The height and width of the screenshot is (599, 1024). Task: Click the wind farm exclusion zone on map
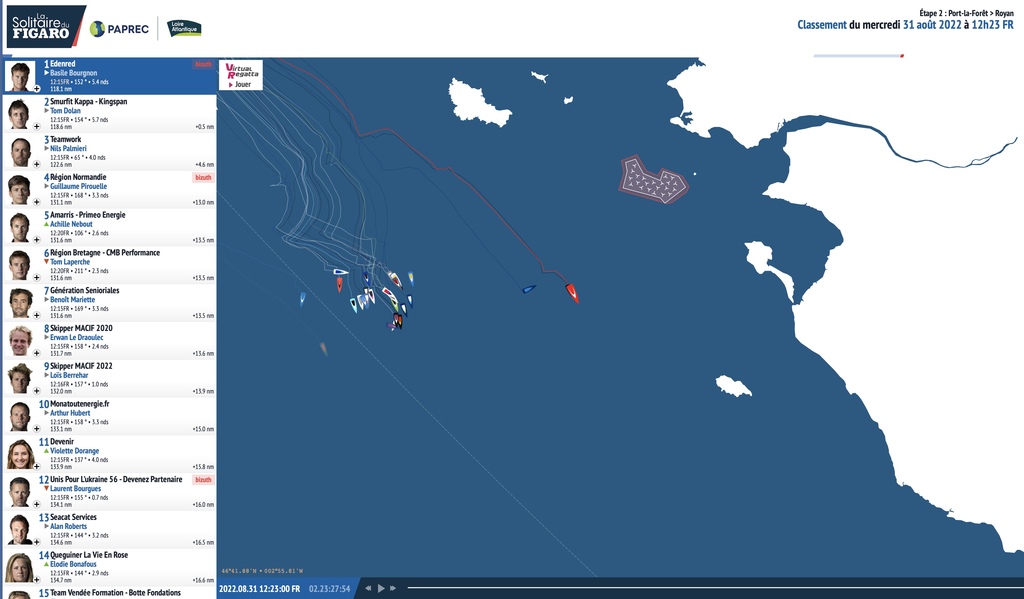coord(653,179)
